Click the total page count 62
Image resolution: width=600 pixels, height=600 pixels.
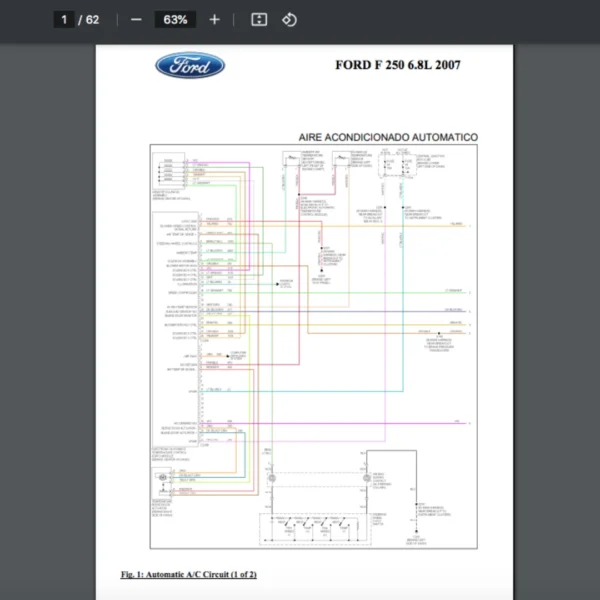point(92,20)
